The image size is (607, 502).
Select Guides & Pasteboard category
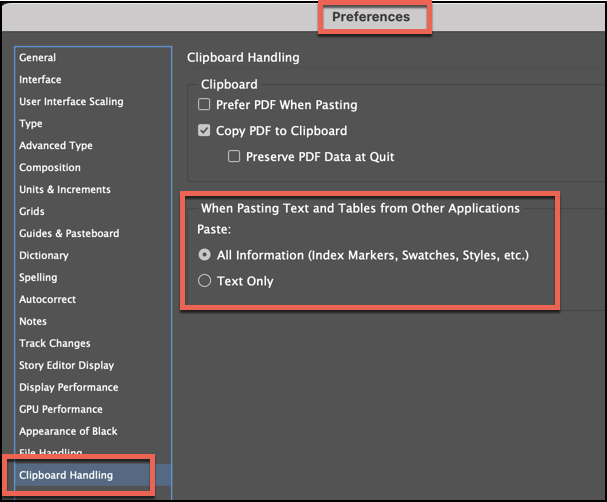(x=69, y=234)
